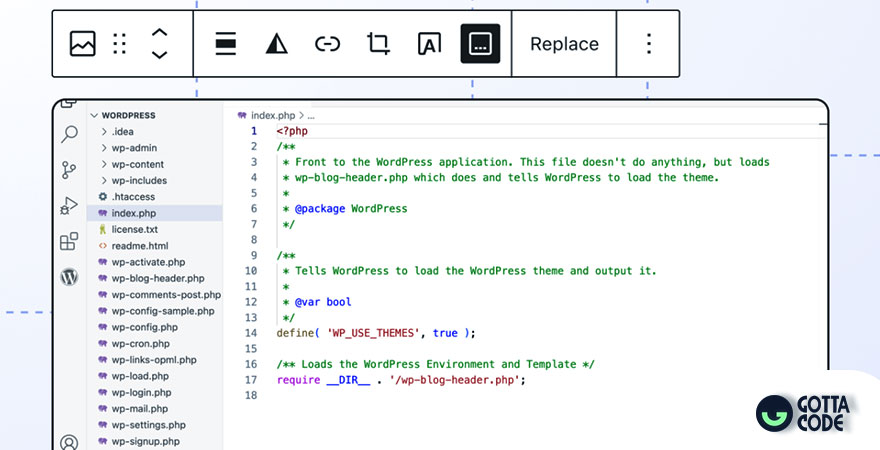Open wp-signup.php file
Image resolution: width=880 pixels, height=450 pixels.
point(139,441)
